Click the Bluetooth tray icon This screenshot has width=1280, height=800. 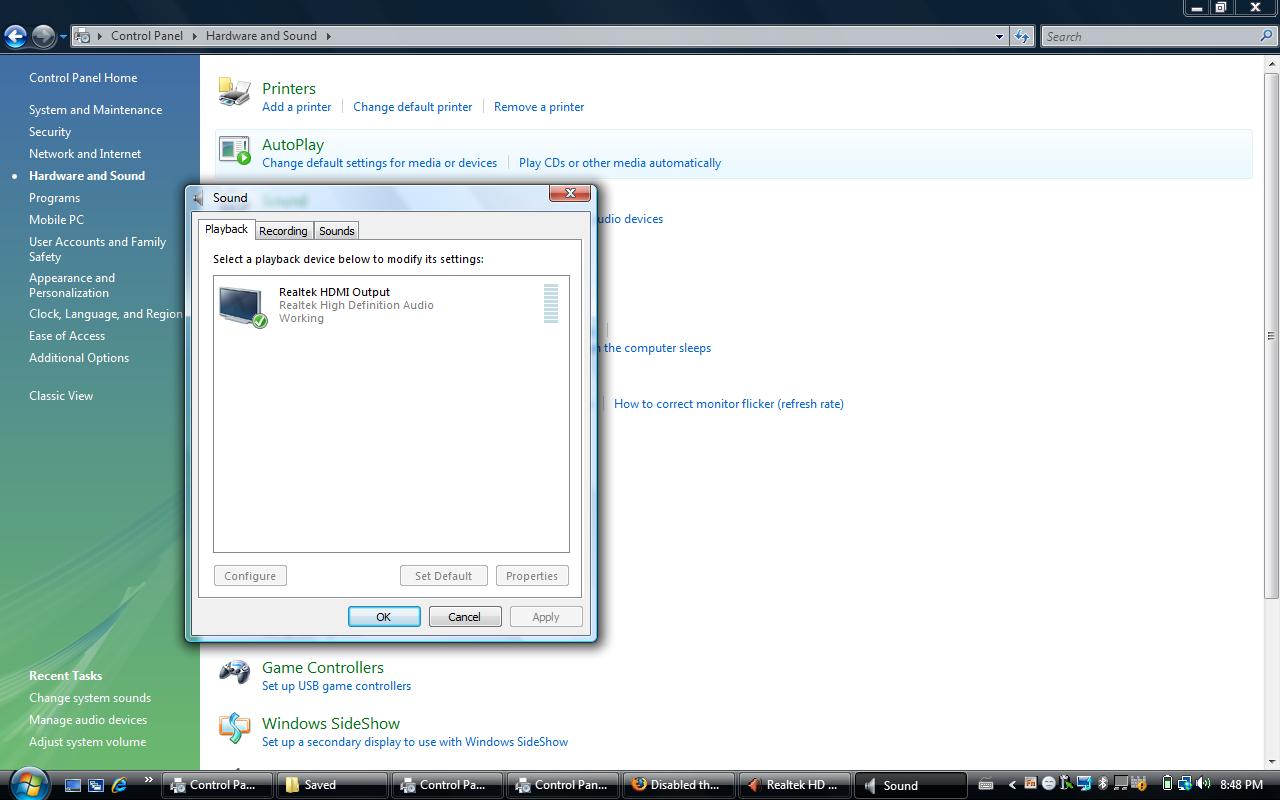click(x=1102, y=783)
